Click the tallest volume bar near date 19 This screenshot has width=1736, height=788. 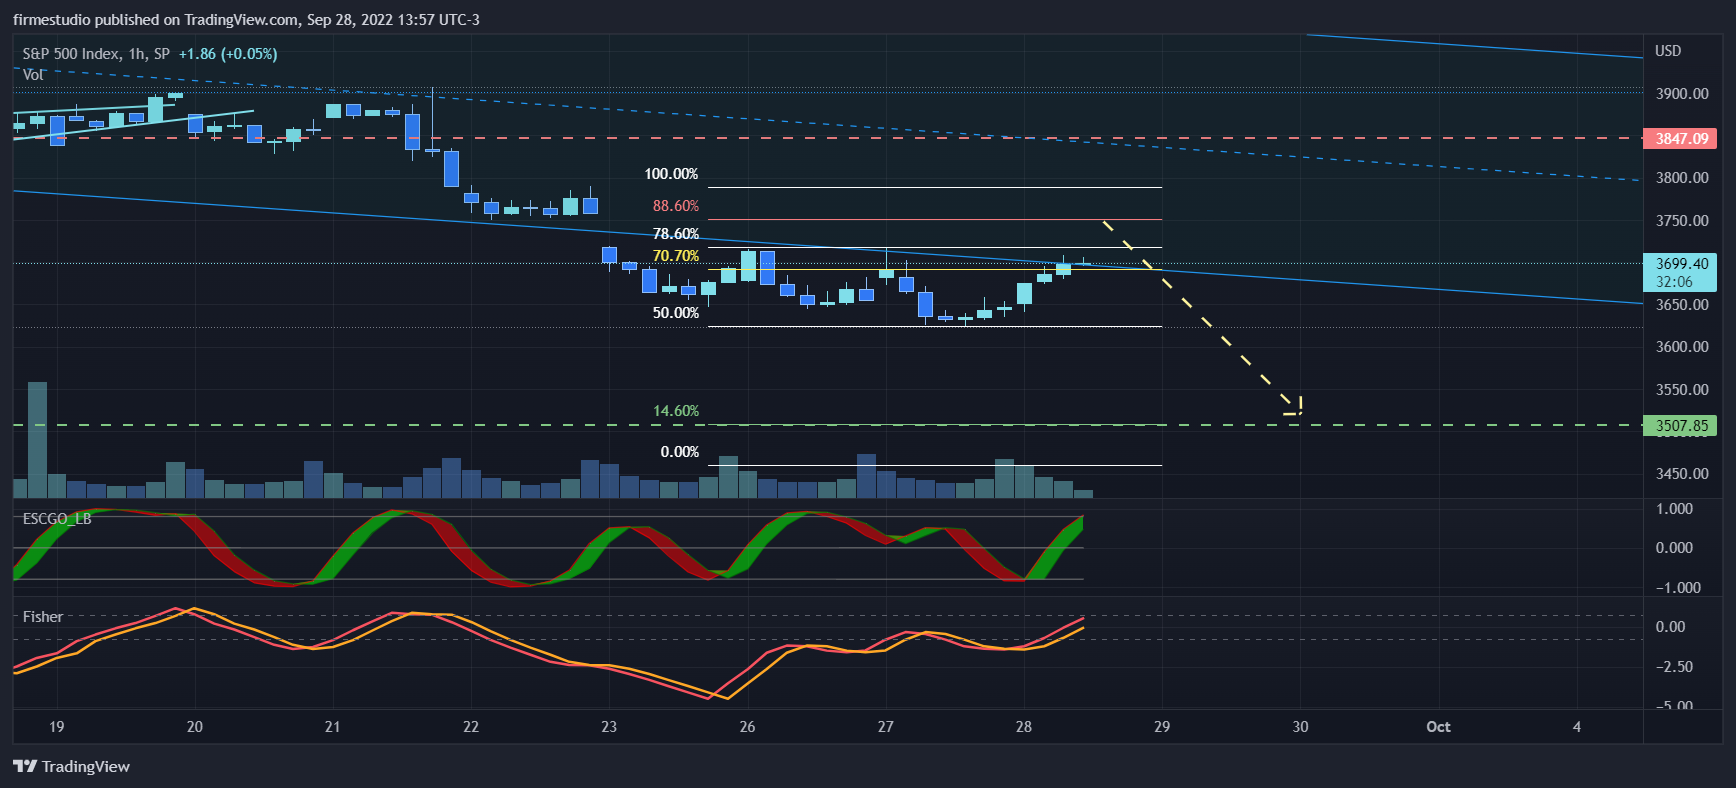37,440
